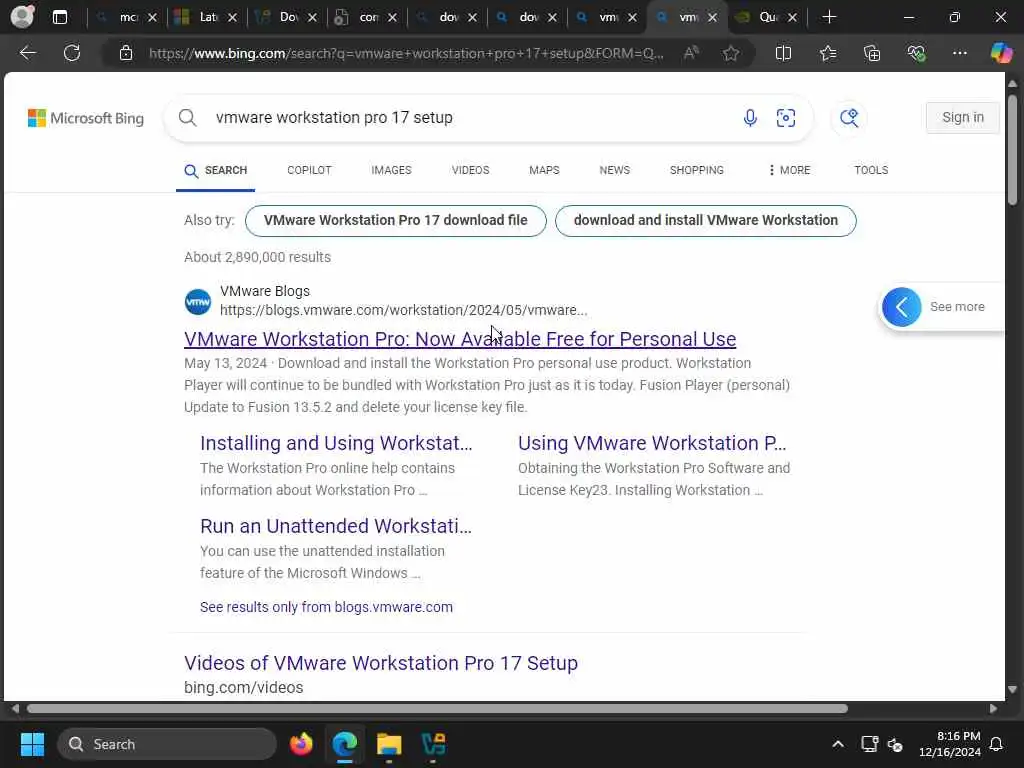Click the scroll down arrow of page scrollbar
The image size is (1024, 768).
click(x=1012, y=689)
